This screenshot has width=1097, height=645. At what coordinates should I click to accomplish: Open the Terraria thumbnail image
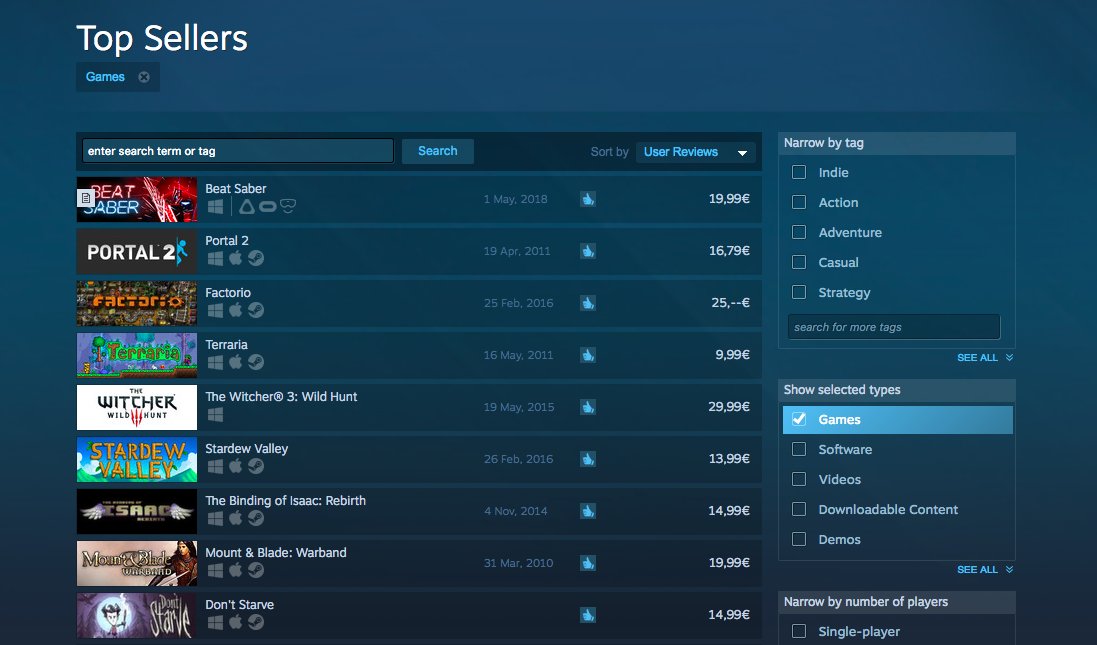click(136, 355)
